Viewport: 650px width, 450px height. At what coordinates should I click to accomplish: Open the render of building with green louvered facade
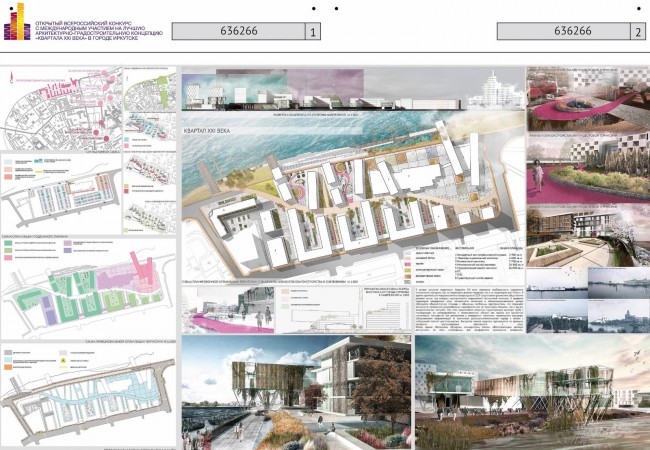tap(296, 392)
